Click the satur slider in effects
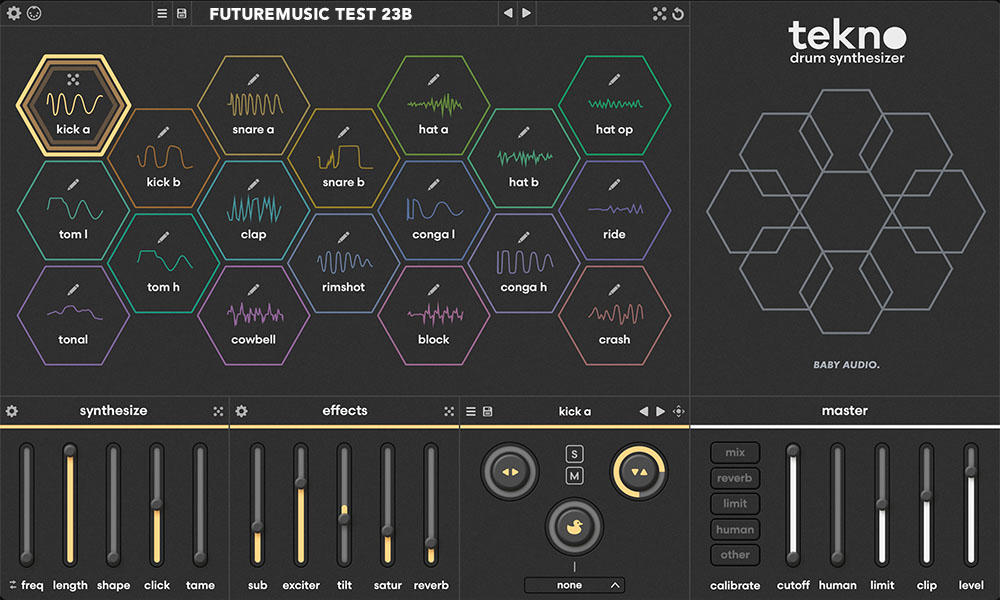The width and height of the screenshot is (1000, 600). point(387,504)
